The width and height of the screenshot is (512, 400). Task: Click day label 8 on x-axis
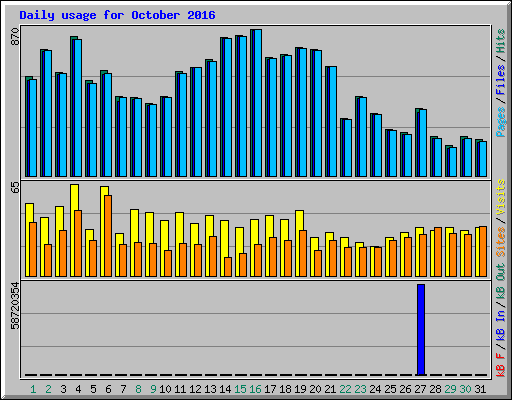pos(138,389)
